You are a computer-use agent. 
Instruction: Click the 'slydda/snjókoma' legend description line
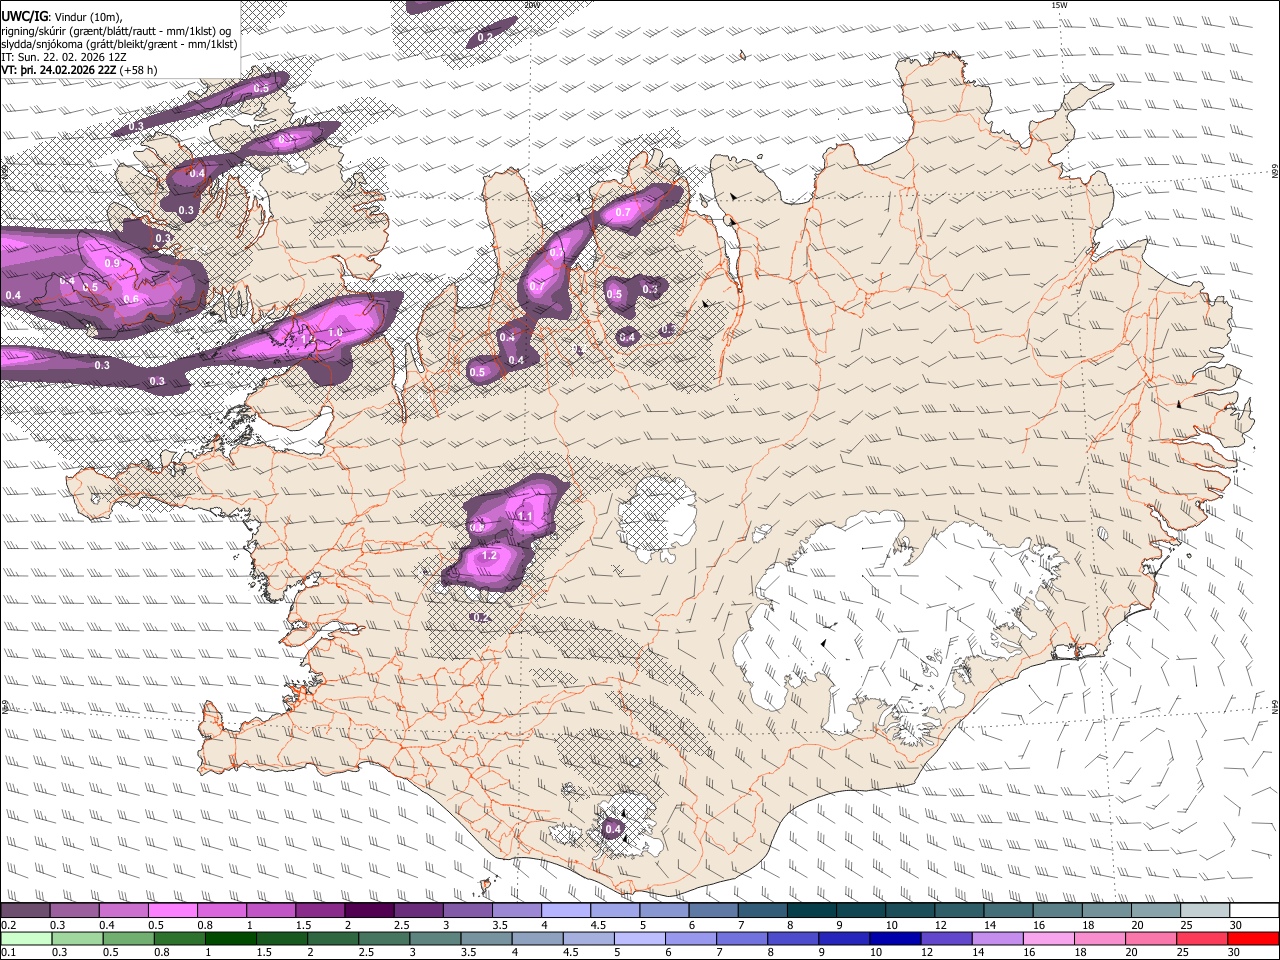(119, 44)
